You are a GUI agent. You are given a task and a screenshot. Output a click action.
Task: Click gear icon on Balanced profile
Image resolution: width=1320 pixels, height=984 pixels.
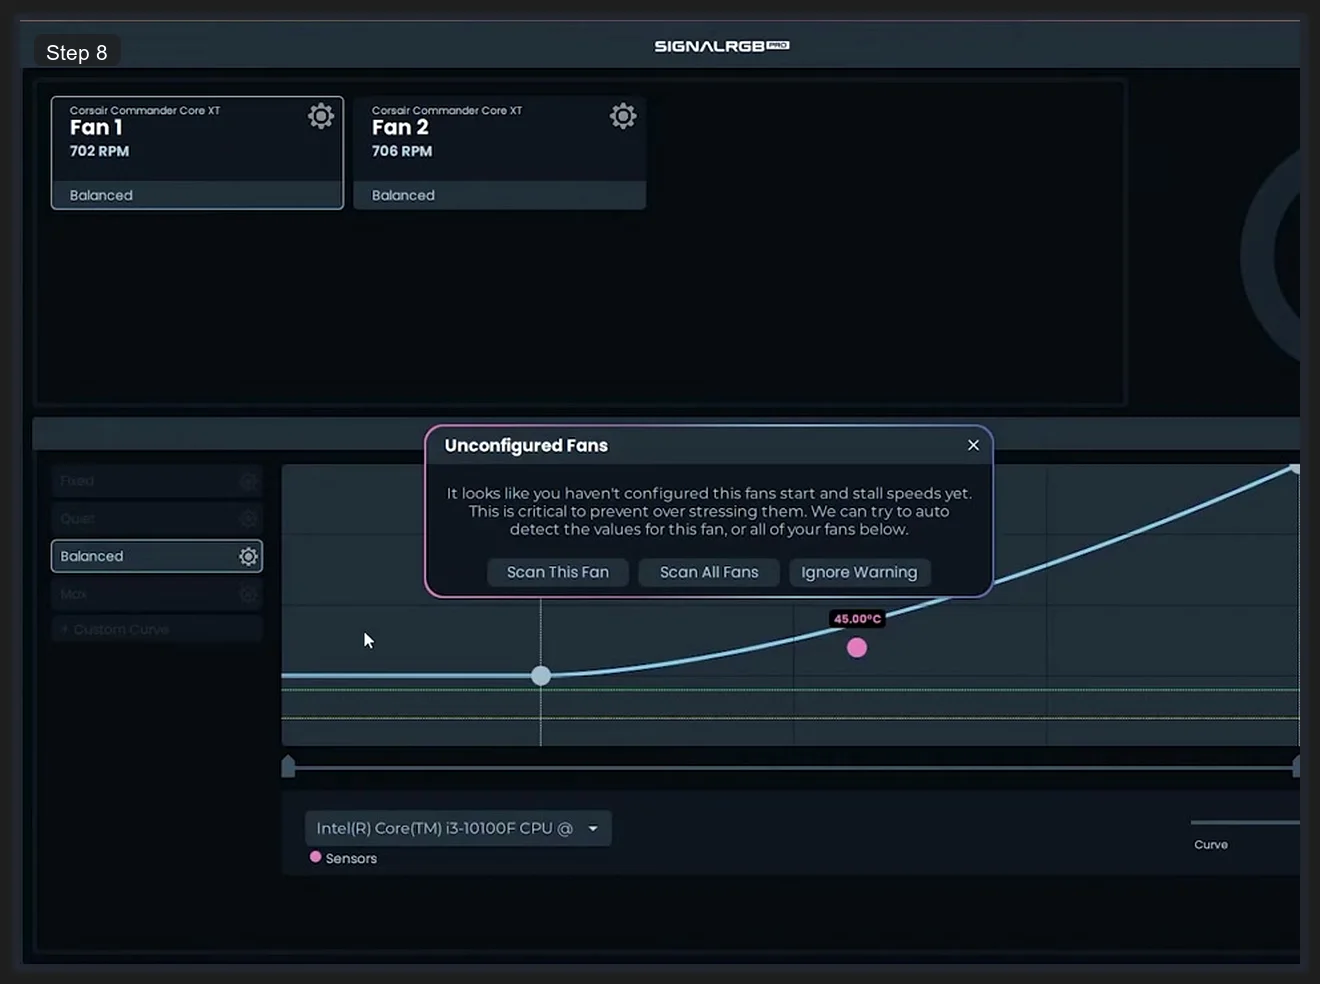[x=248, y=557]
